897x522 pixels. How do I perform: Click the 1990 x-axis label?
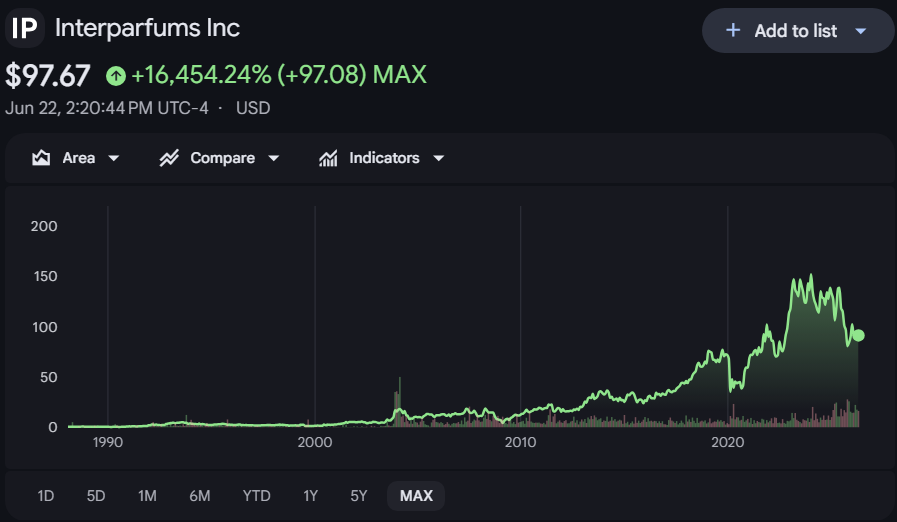click(x=108, y=442)
